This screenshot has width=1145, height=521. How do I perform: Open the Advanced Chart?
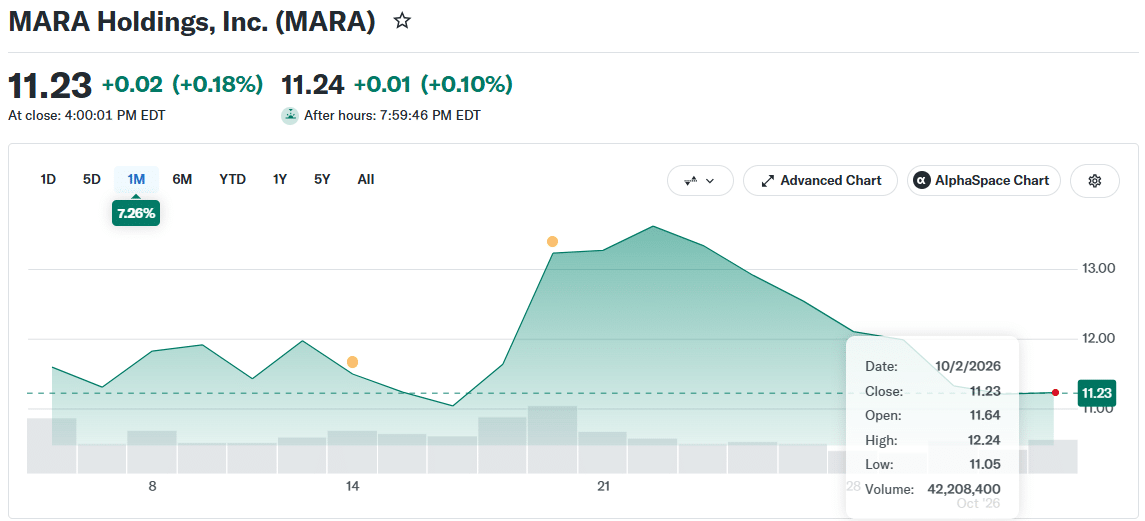(x=821, y=180)
